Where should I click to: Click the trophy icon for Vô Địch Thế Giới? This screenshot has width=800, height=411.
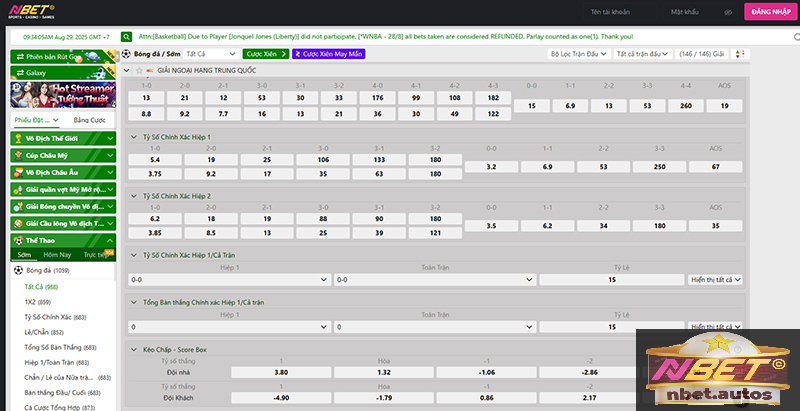pyautogui.click(x=18, y=137)
